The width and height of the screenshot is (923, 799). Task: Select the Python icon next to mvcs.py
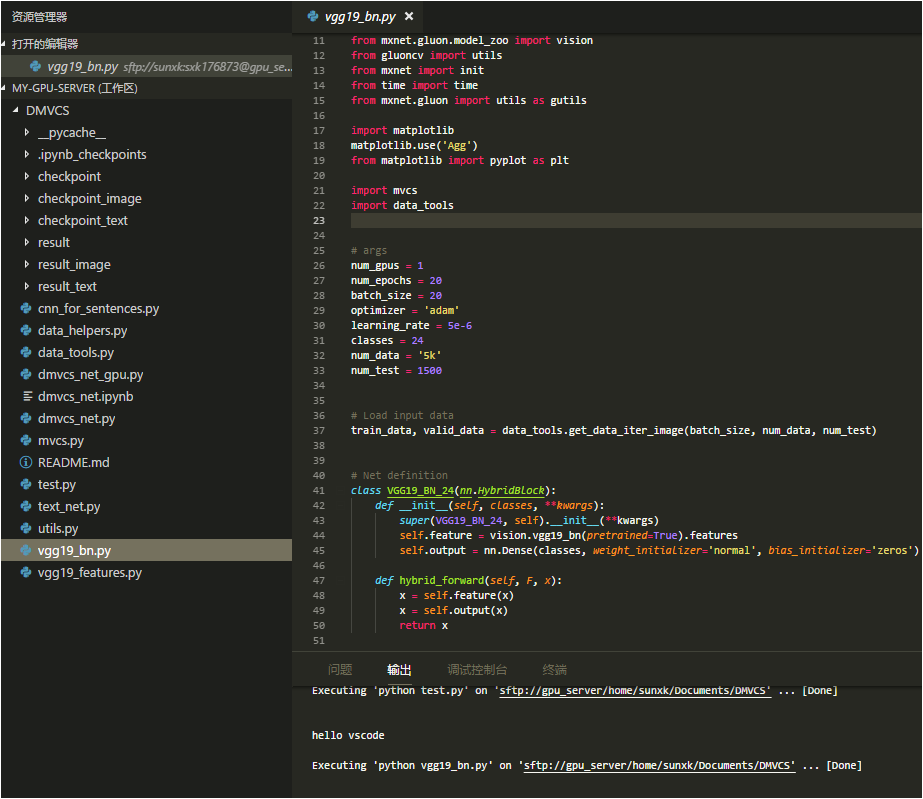point(27,440)
